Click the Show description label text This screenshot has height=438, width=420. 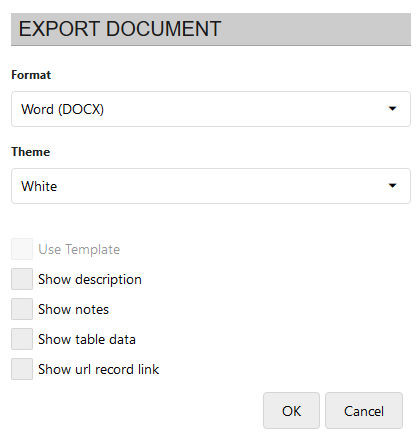[x=90, y=280]
